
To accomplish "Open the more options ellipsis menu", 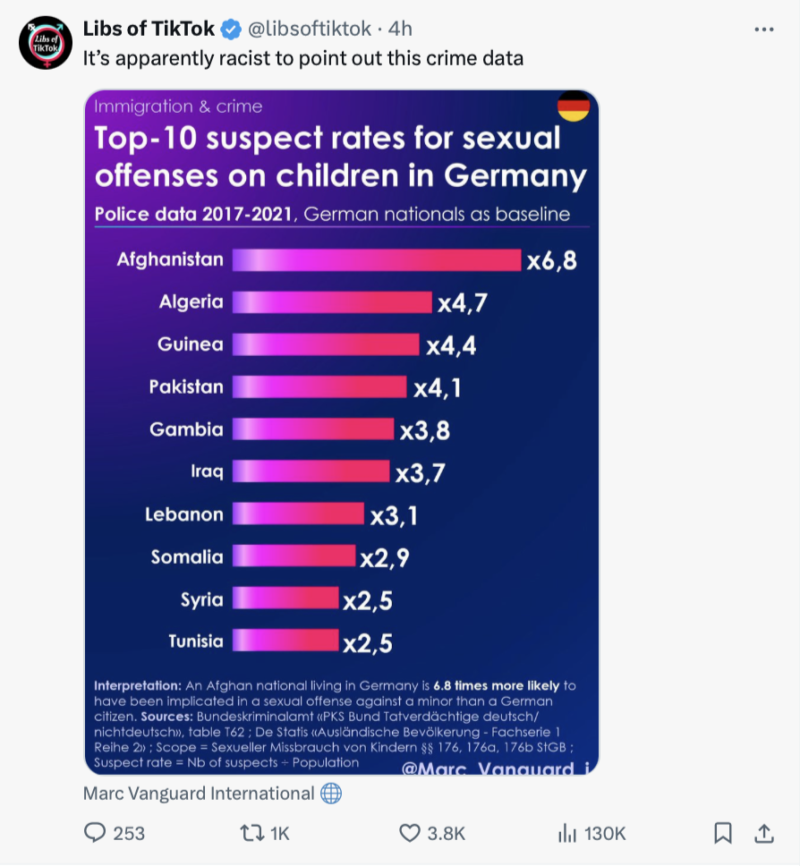I will pyautogui.click(x=765, y=29).
